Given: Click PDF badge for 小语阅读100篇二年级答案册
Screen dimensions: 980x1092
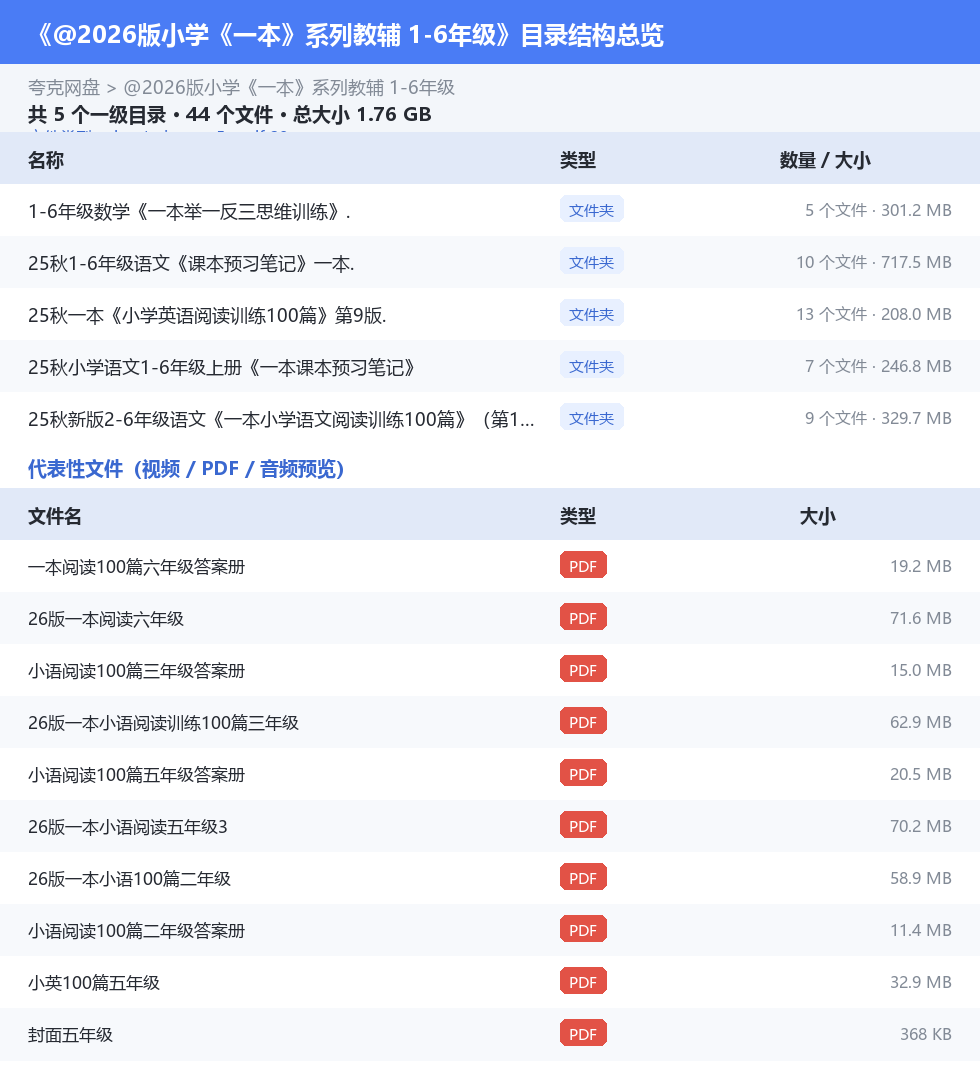Looking at the screenshot, I should (583, 930).
